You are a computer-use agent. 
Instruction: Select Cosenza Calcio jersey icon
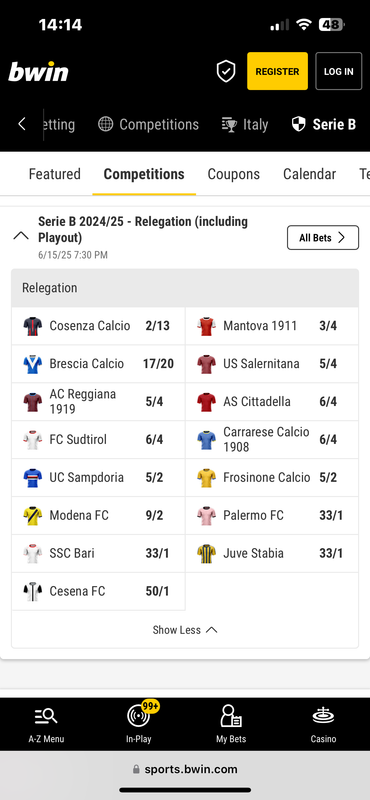click(33, 326)
